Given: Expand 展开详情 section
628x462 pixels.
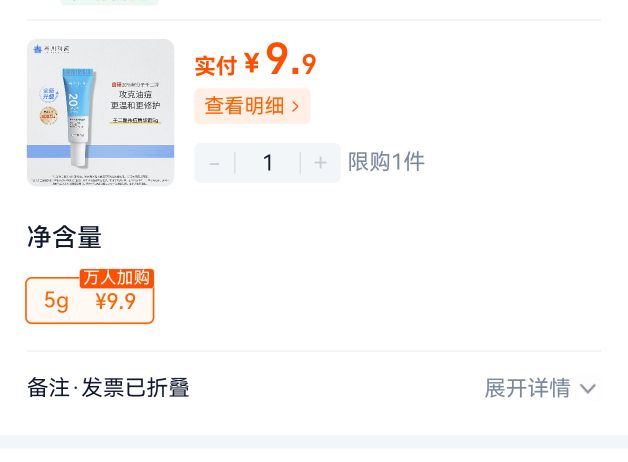Looking at the screenshot, I should tap(539, 388).
